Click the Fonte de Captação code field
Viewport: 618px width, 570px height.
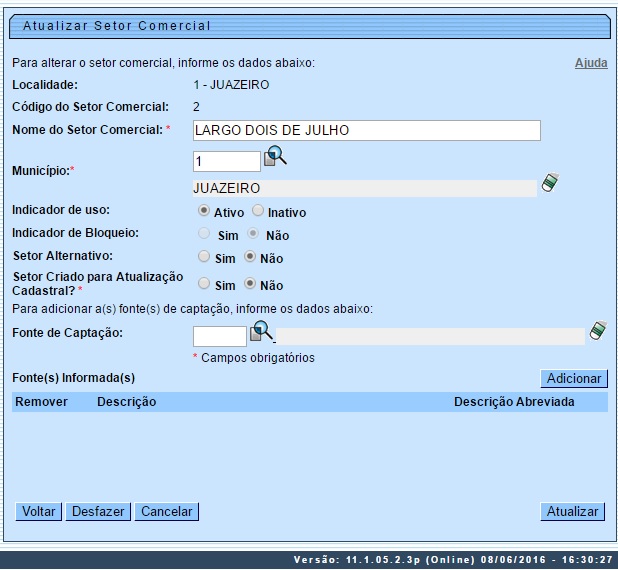[219, 336]
